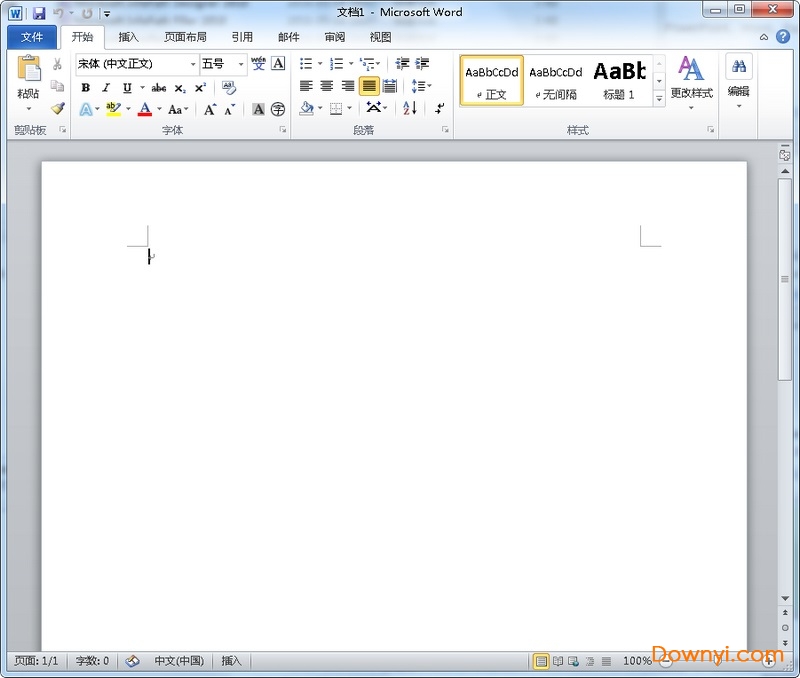Image resolution: width=800 pixels, height=678 pixels.
Task: Switch to the 插入 ribbon tab
Action: click(128, 36)
